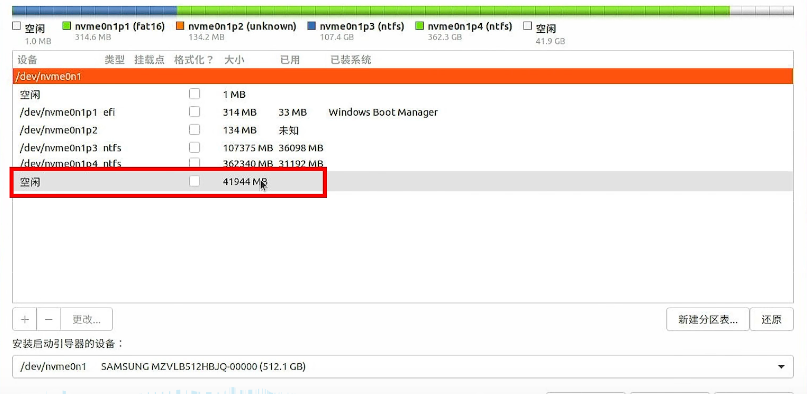807x394 pixels.
Task: Select the /dev/nvme0n1p4 ntfs row
Action: click(403, 164)
